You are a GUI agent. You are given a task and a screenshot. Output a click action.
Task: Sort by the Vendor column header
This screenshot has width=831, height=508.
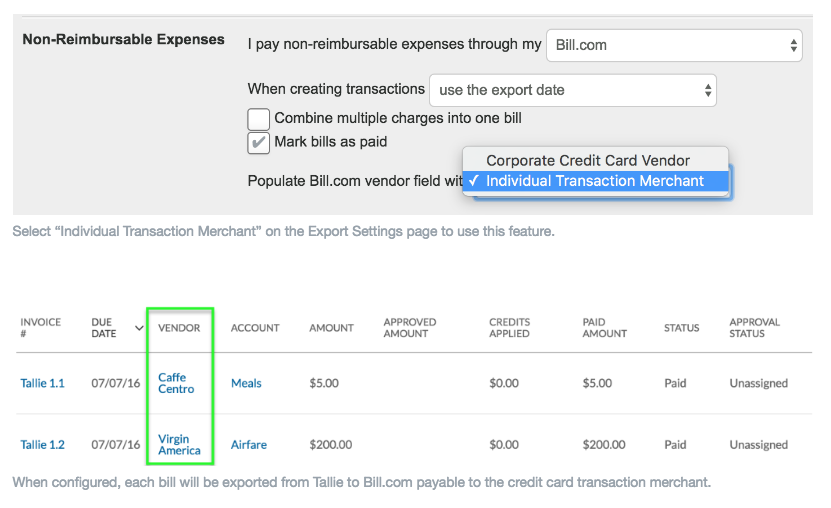coord(179,328)
